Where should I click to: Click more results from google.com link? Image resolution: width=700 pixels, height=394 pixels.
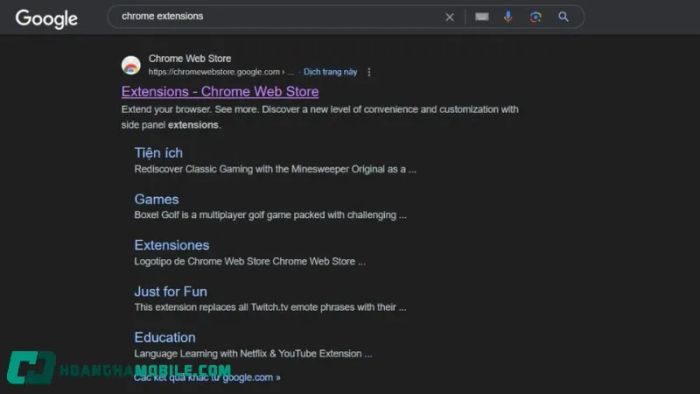pos(207,377)
